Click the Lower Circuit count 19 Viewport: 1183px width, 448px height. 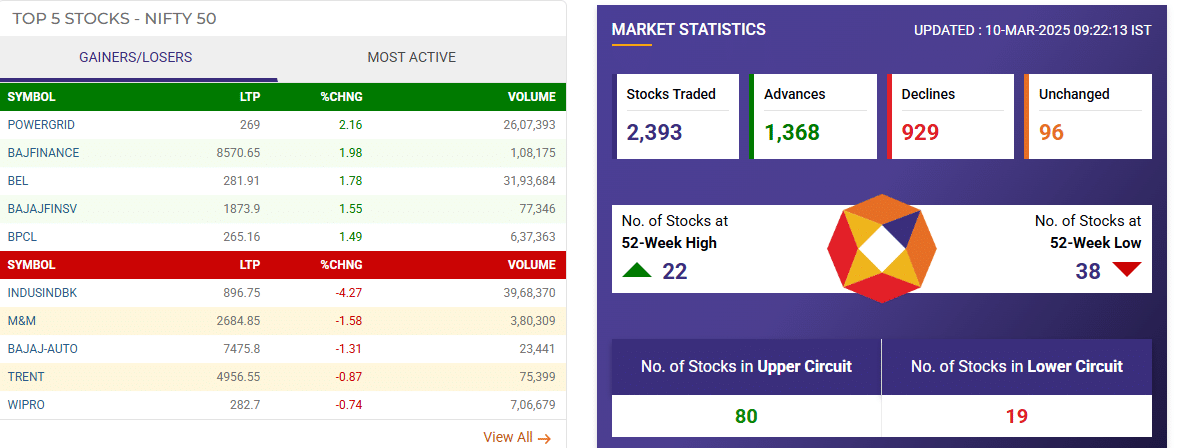coord(1016,416)
